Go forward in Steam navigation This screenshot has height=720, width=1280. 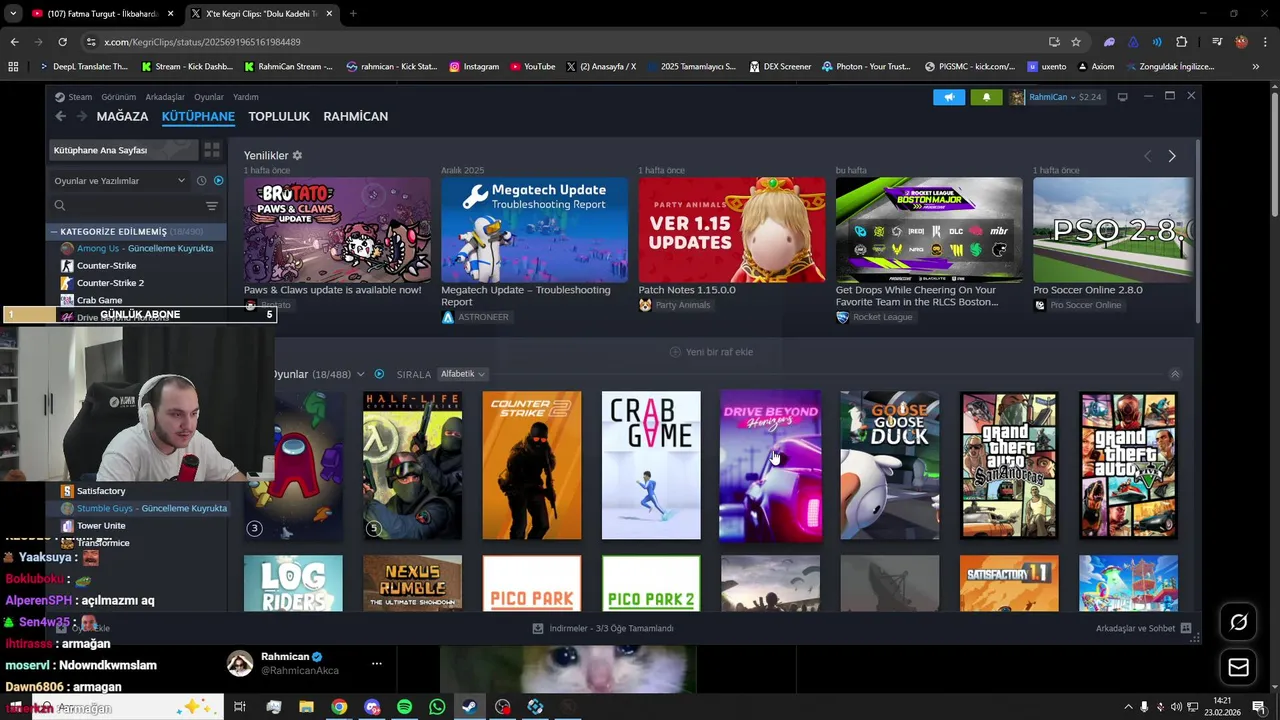click(82, 116)
